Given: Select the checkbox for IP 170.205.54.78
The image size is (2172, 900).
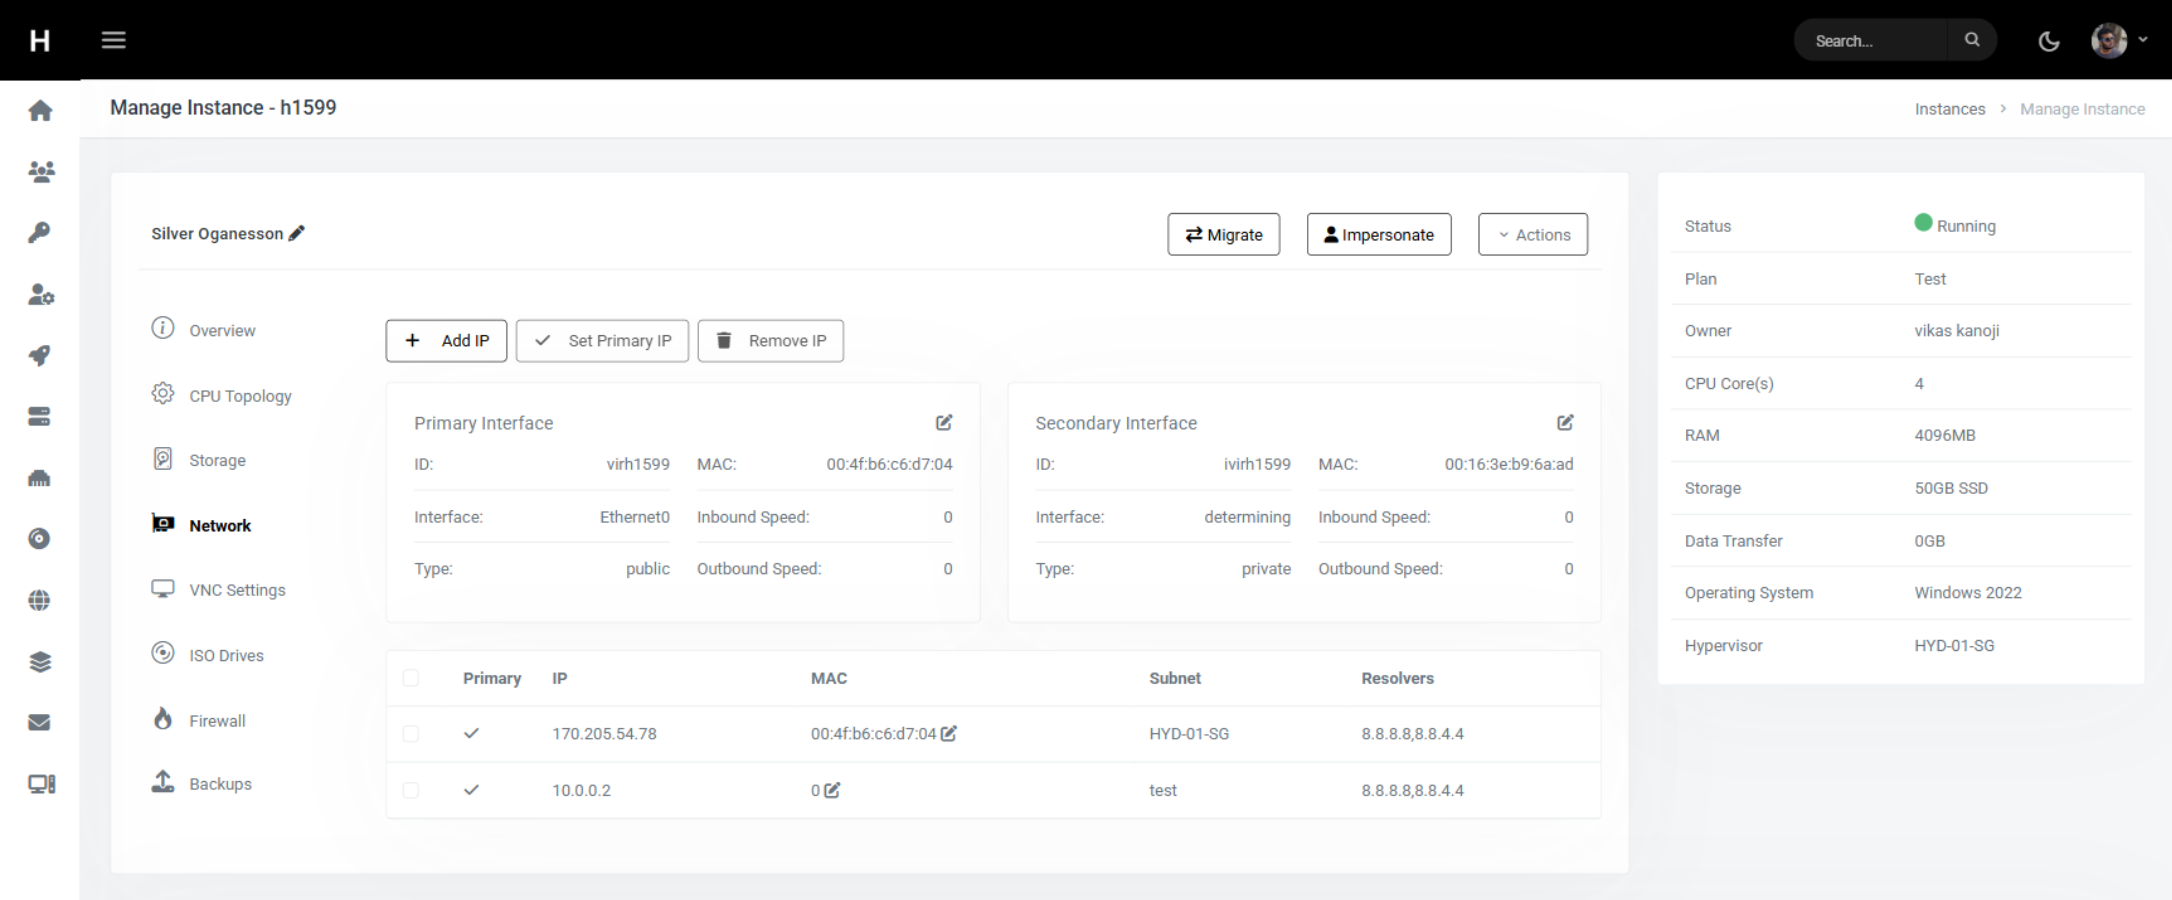Looking at the screenshot, I should (411, 734).
